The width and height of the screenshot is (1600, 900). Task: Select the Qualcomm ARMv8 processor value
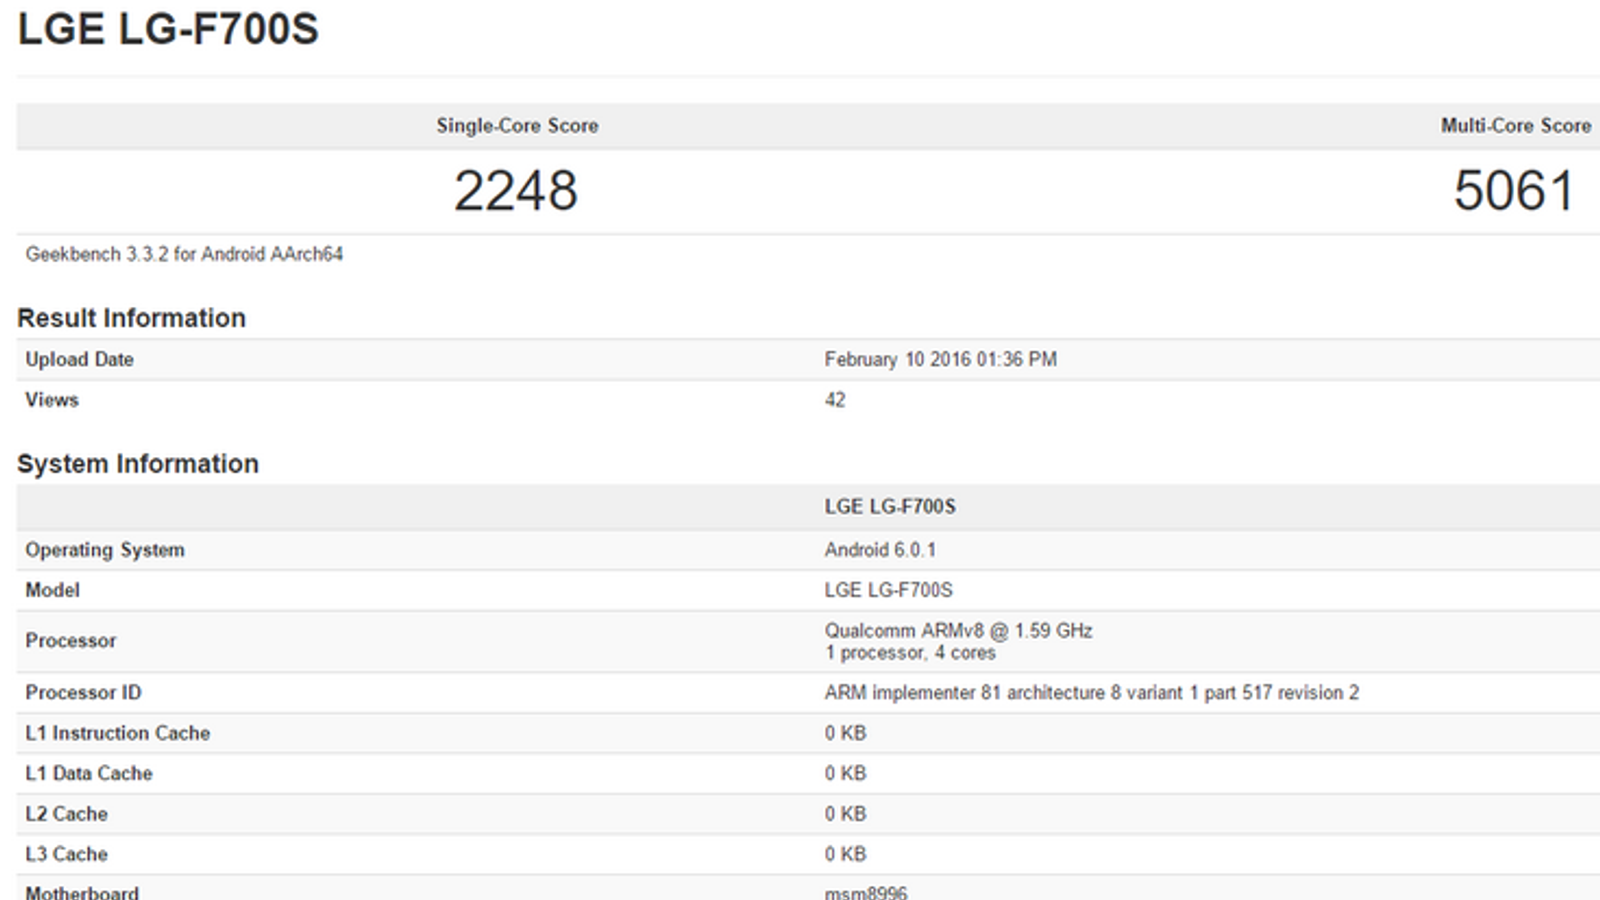click(958, 631)
